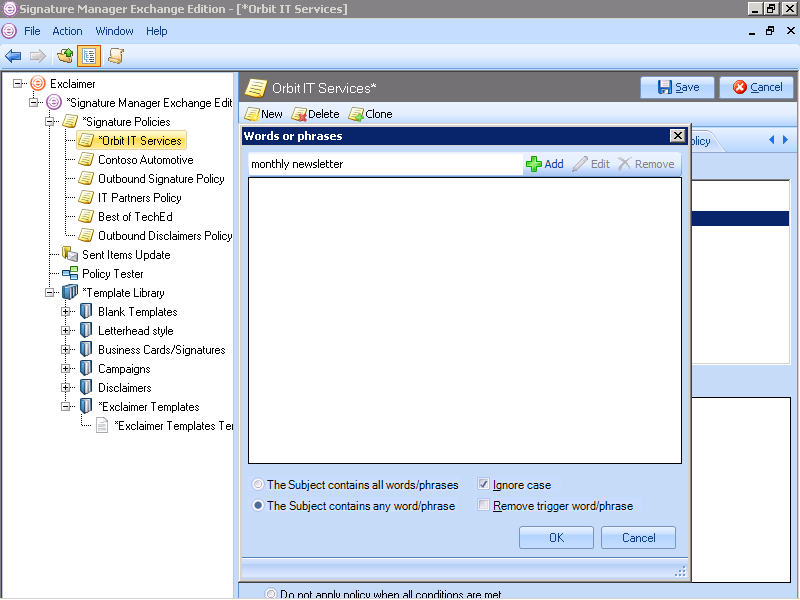Click the Campaigns library icon

[86, 368]
